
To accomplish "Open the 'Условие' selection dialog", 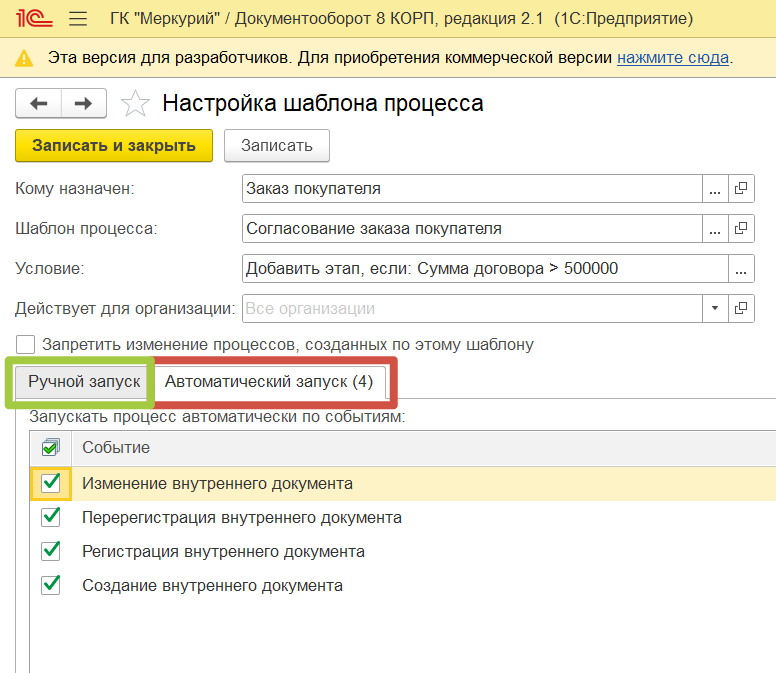I will pyautogui.click(x=741, y=268).
